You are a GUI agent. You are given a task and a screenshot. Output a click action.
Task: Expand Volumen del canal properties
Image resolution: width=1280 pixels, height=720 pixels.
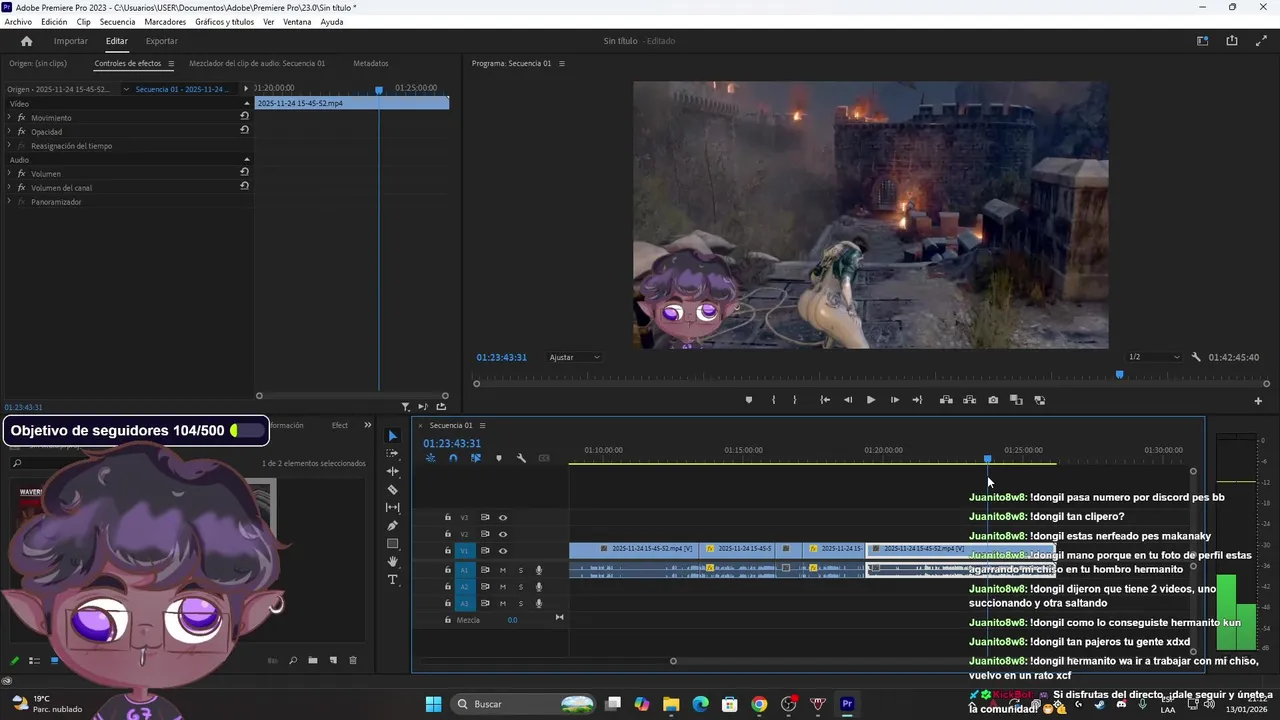(x=9, y=187)
